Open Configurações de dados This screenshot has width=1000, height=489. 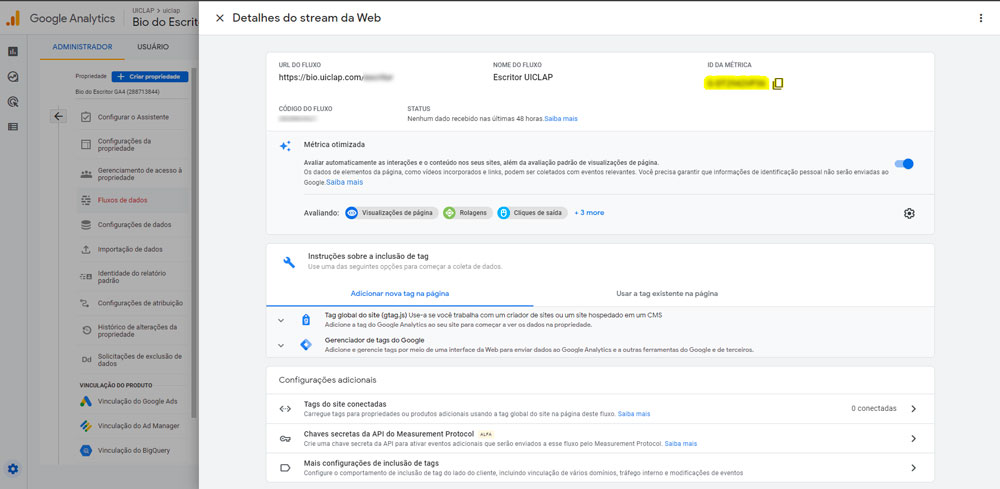(x=133, y=225)
